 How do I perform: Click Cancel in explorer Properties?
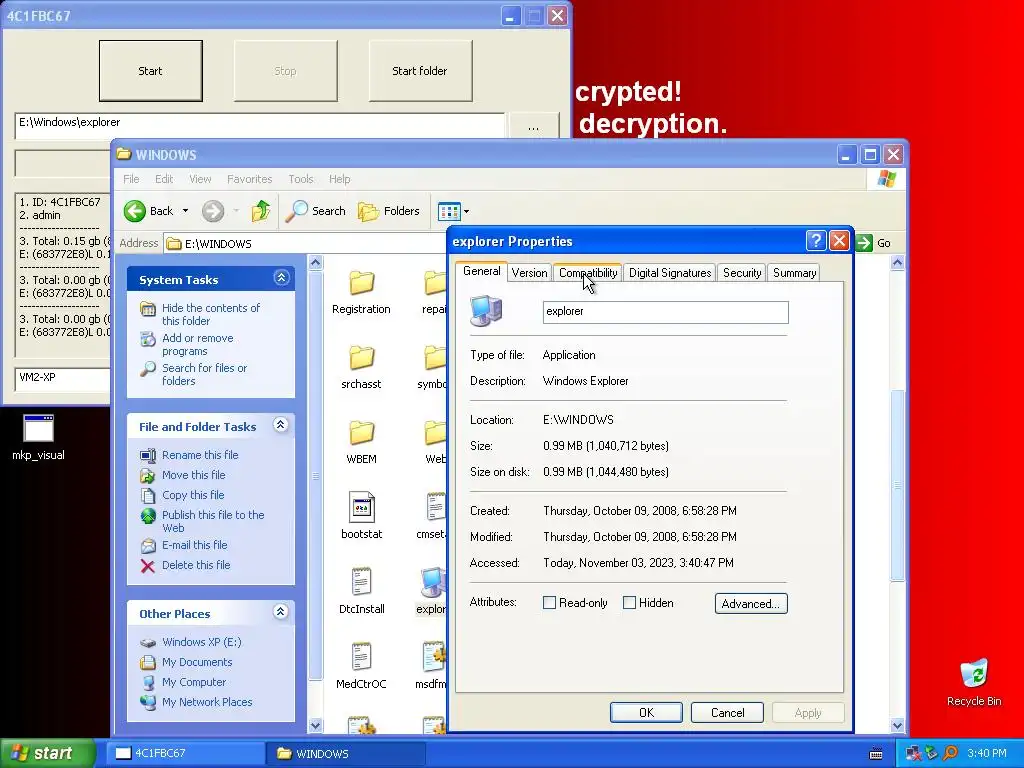click(728, 712)
